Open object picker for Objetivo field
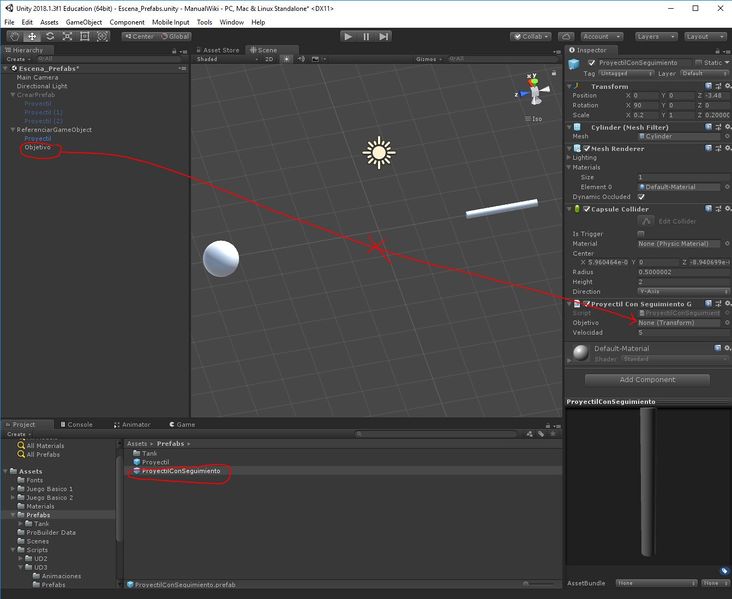 point(727,323)
